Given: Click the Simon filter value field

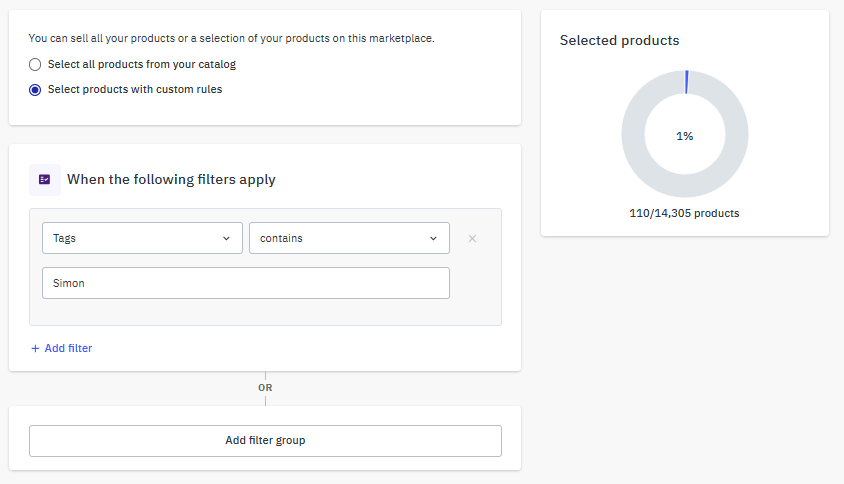Looking at the screenshot, I should point(245,283).
